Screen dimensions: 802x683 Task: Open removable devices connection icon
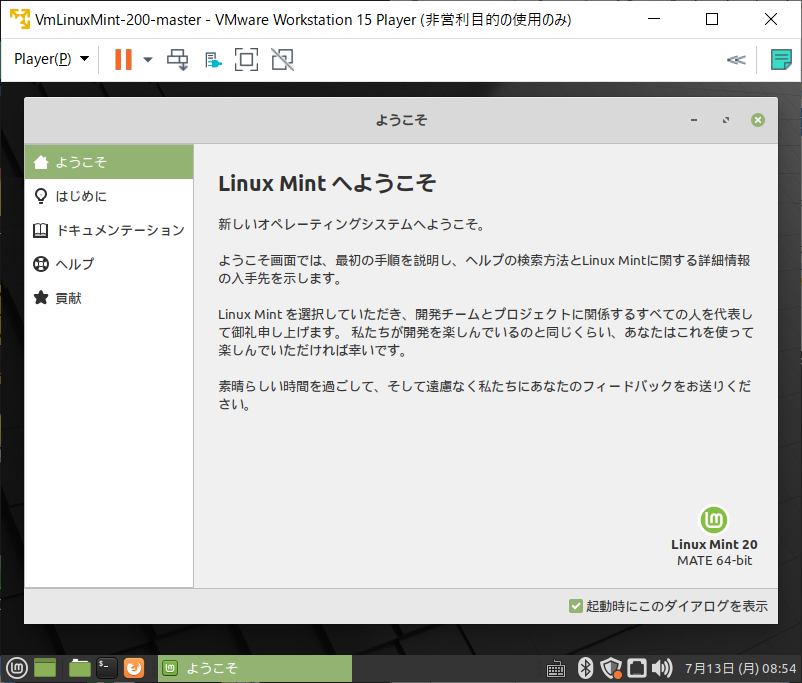(x=213, y=60)
